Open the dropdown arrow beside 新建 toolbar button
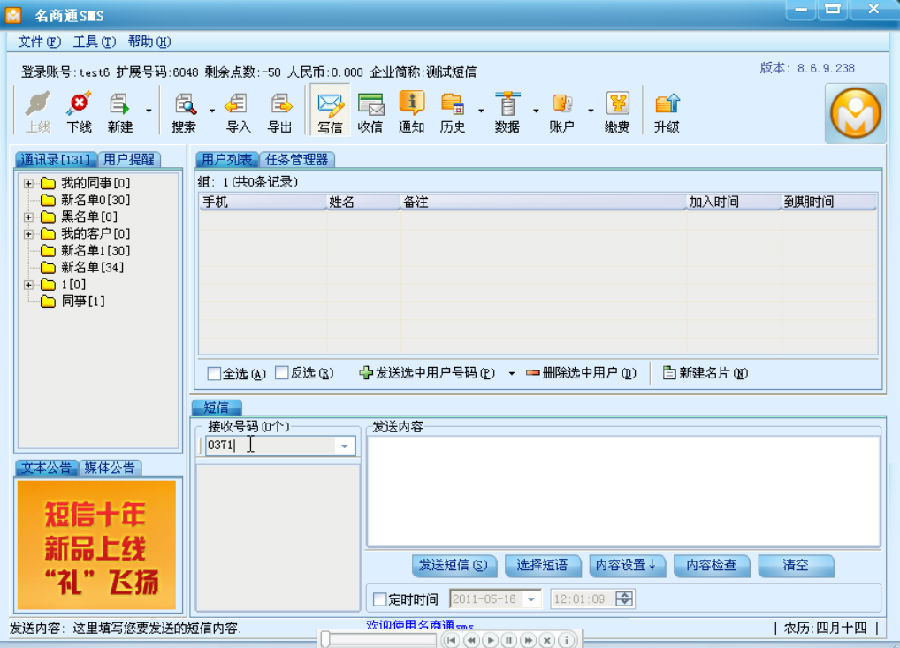 pyautogui.click(x=149, y=110)
